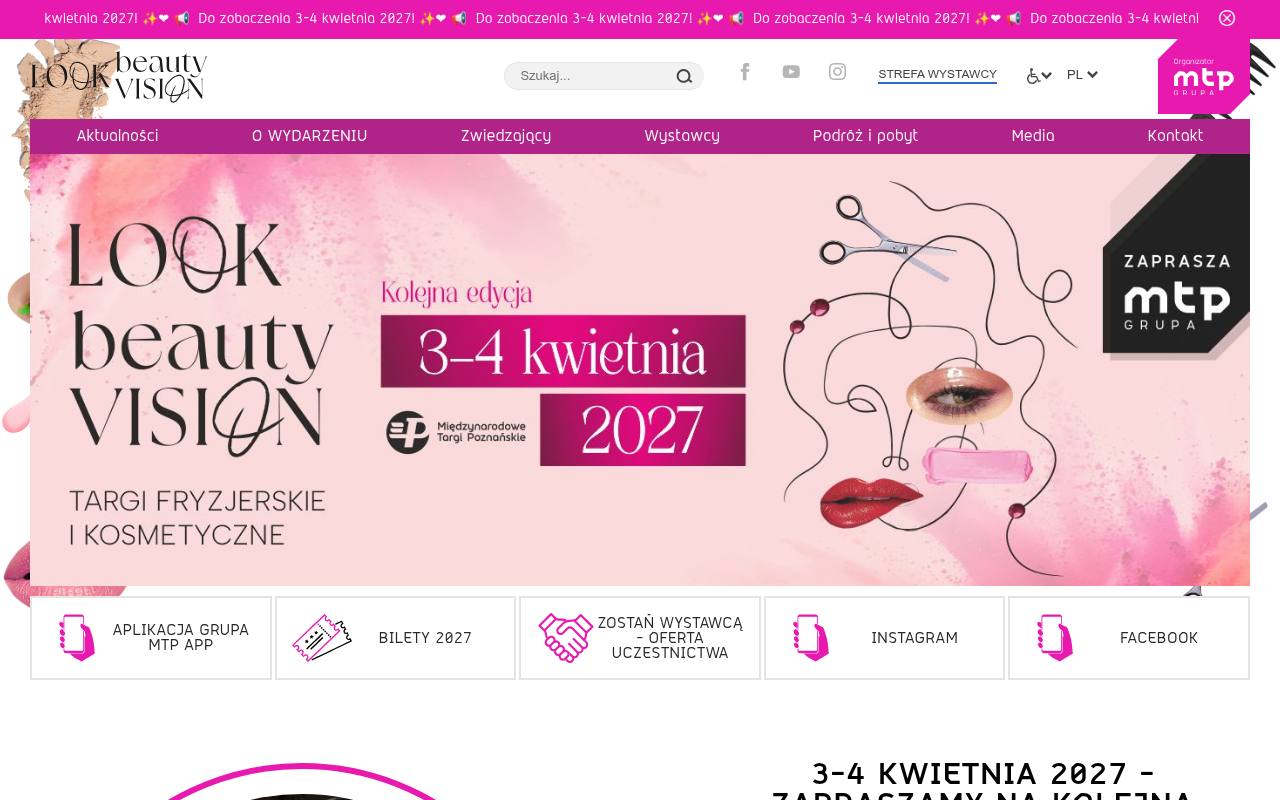Open the Facebook icon in header
1280x800 pixels.
point(745,71)
